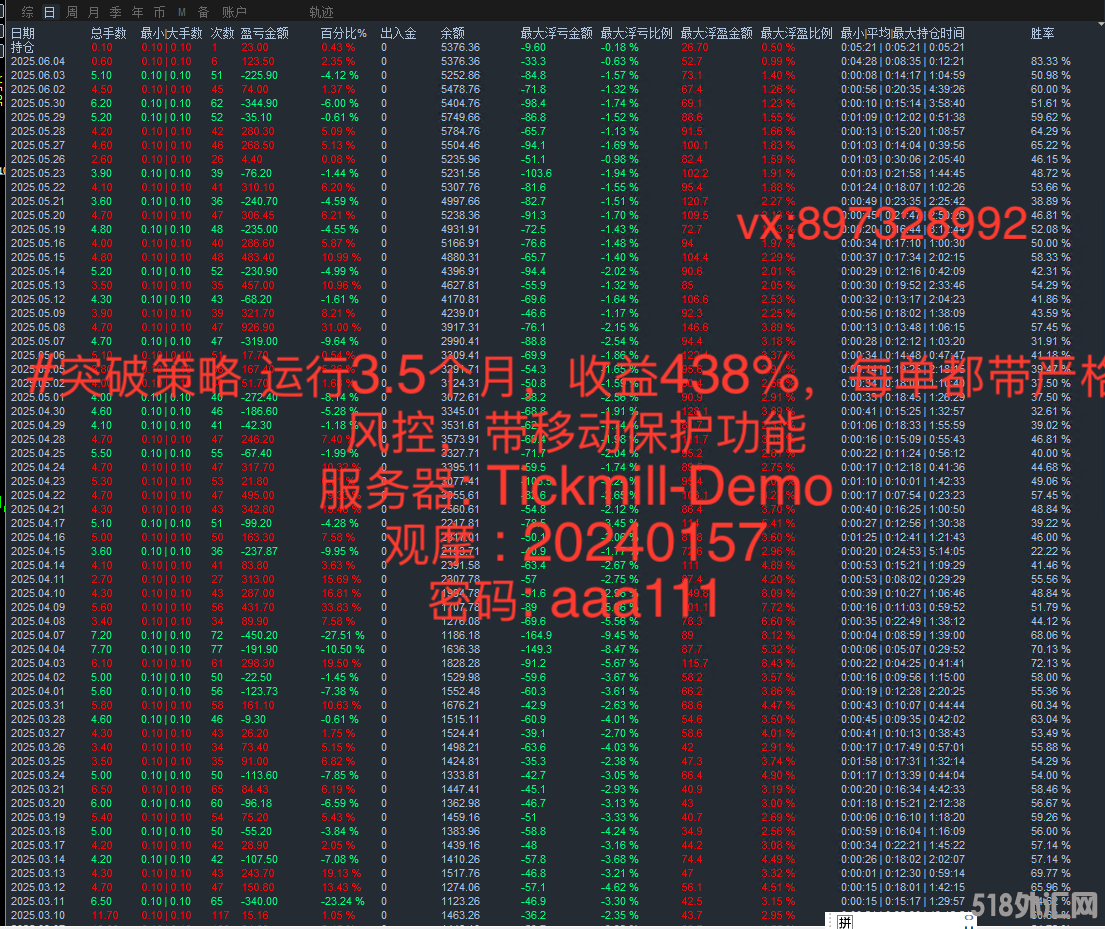Open the 备 notes tab
Image resolution: width=1105 pixels, height=929 pixels.
204,12
